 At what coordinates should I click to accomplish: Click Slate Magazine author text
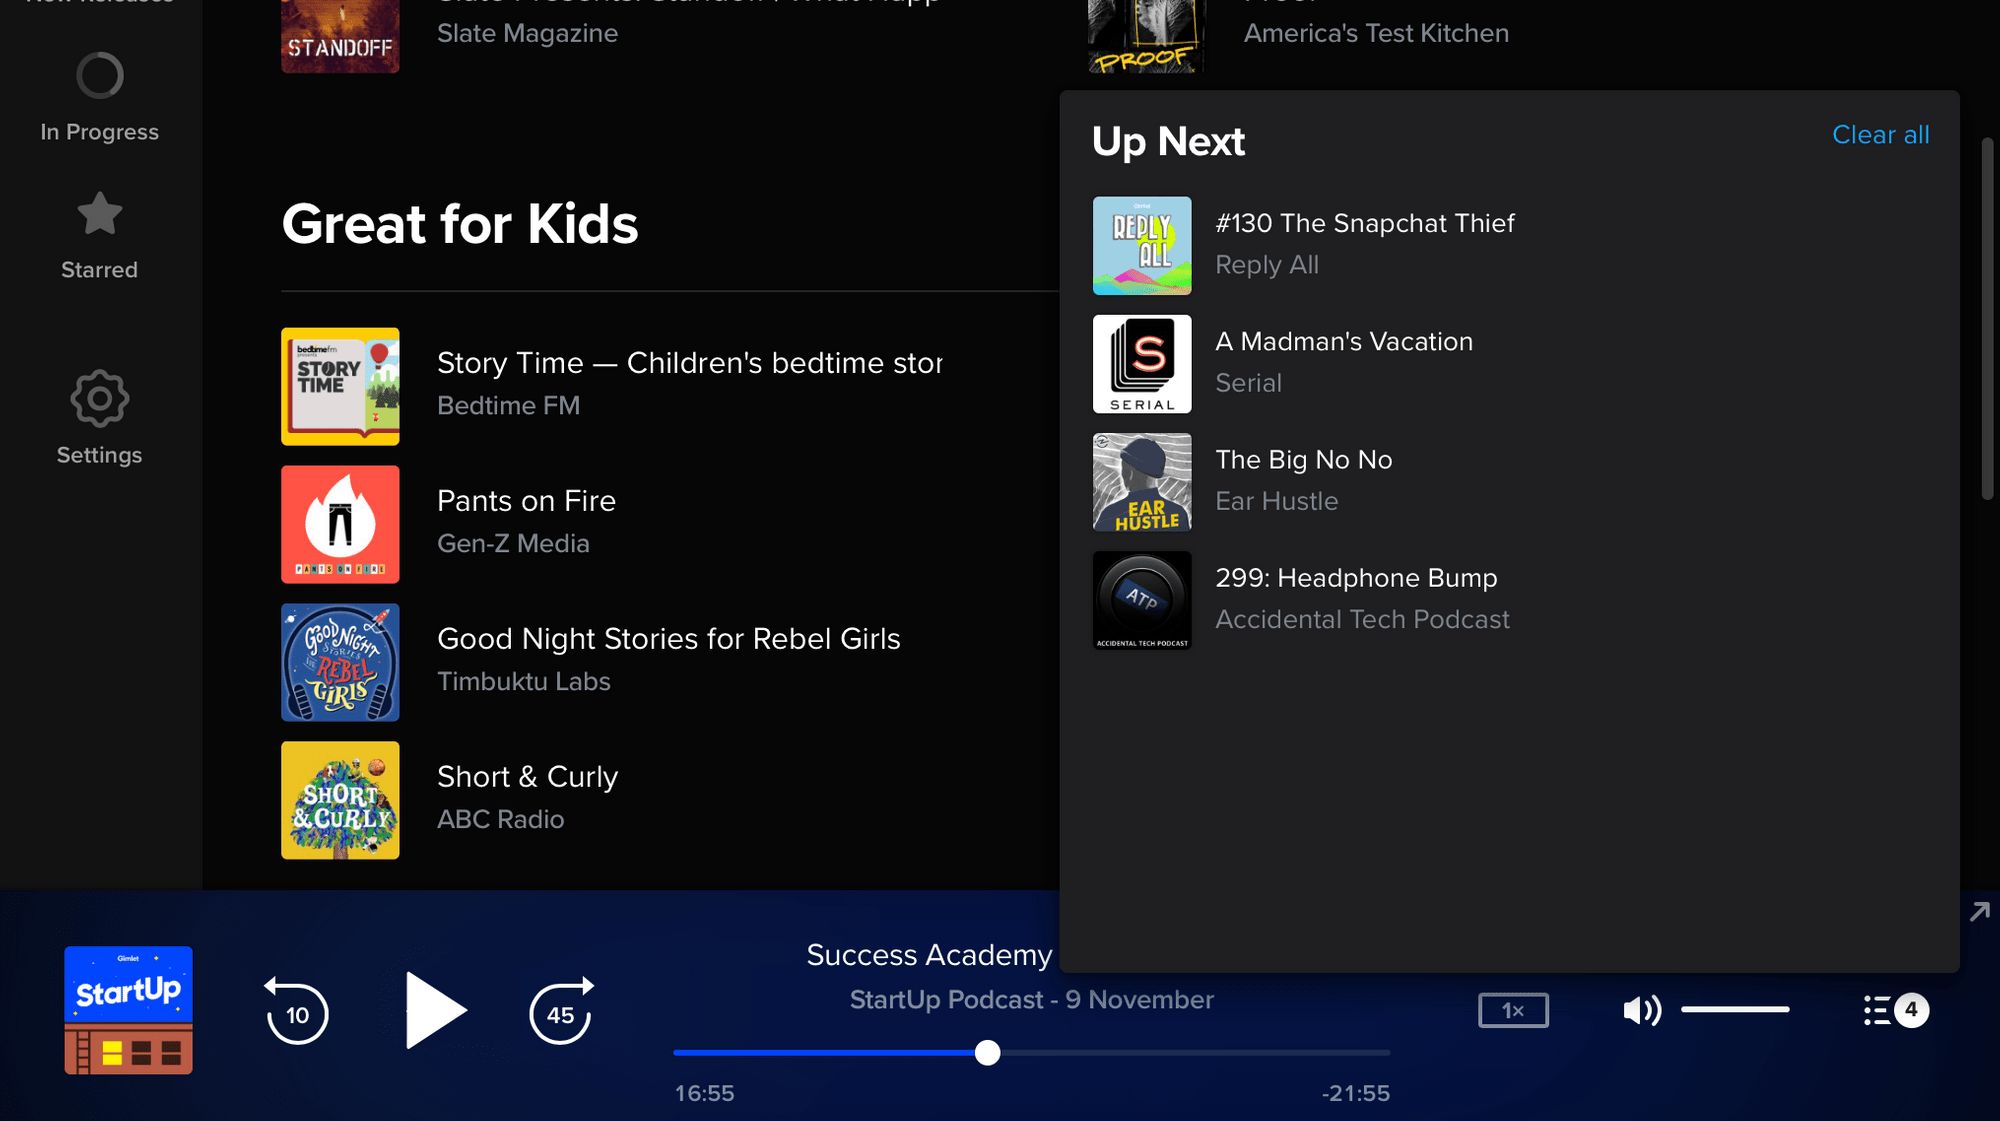coord(527,33)
